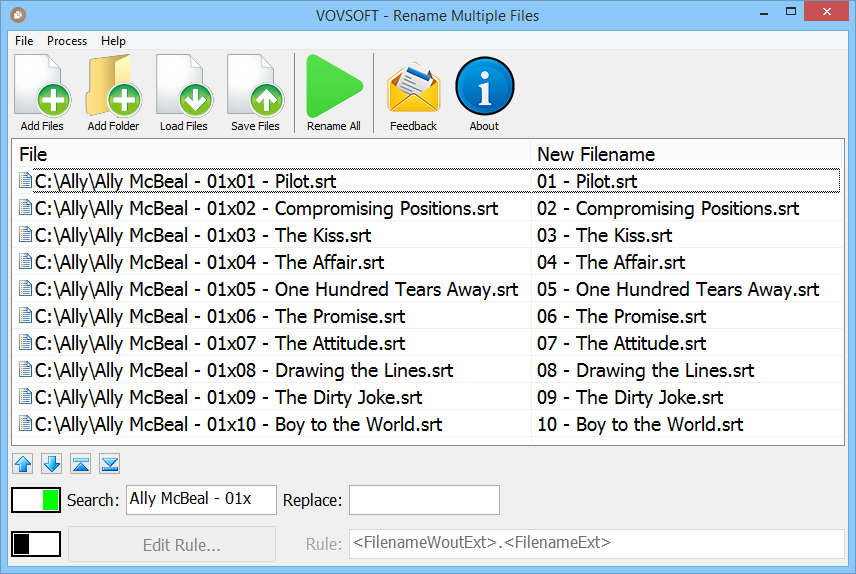Click the file icon of the 01x05 row
856x574 pixels.
point(25,288)
